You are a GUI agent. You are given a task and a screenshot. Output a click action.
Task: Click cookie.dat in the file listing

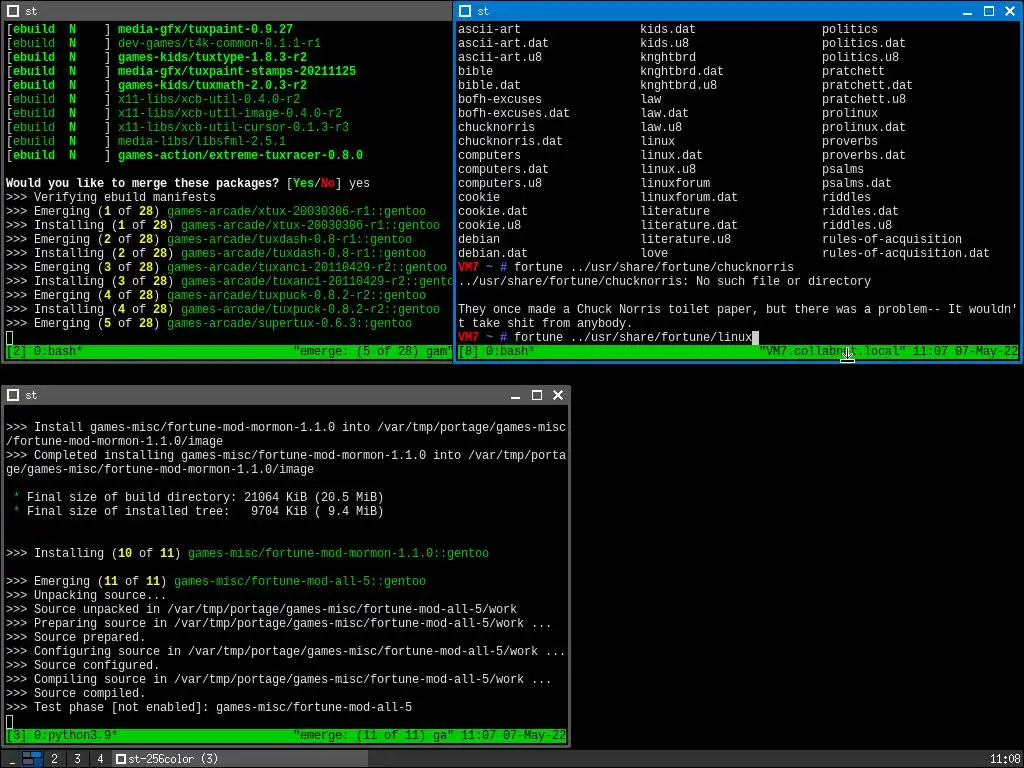(x=492, y=212)
